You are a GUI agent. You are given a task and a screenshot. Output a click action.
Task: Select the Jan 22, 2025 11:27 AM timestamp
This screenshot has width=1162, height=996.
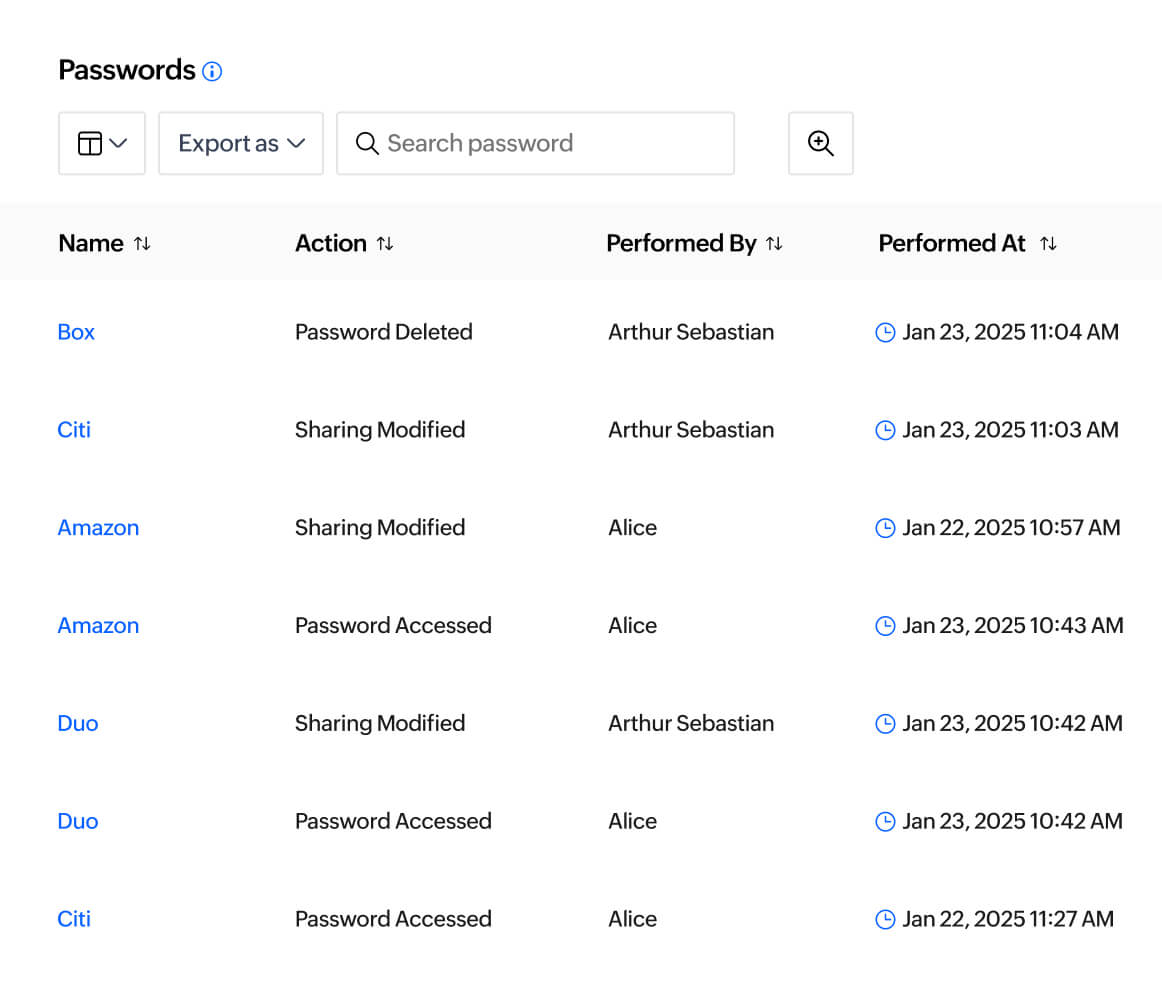[x=1008, y=919]
